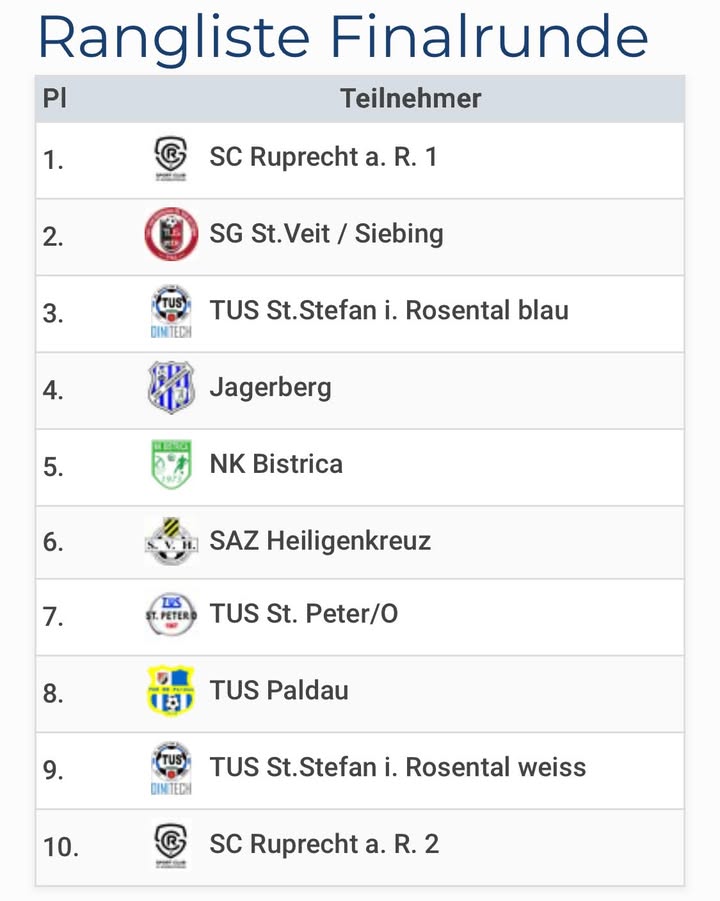This screenshot has width=720, height=901.
Task: Open the Jagerberg team name
Action: point(270,388)
